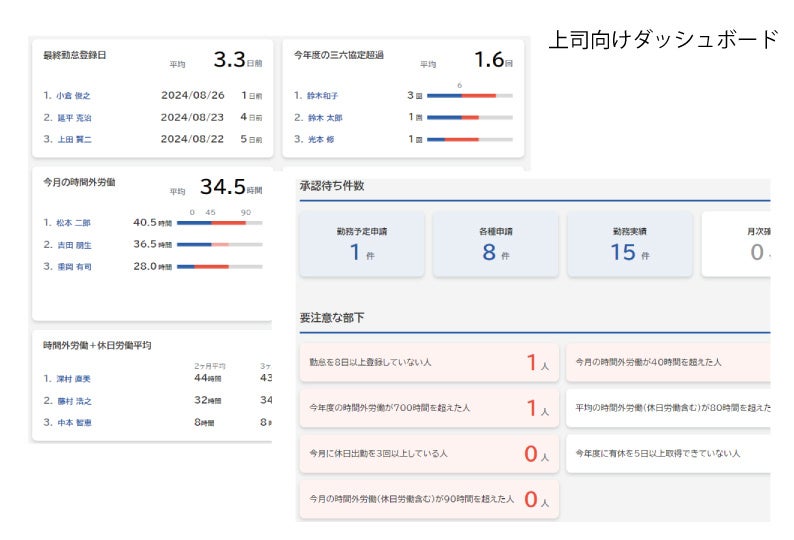
Task: Click the 今月の時間外労働 card title
Action: click(79, 182)
